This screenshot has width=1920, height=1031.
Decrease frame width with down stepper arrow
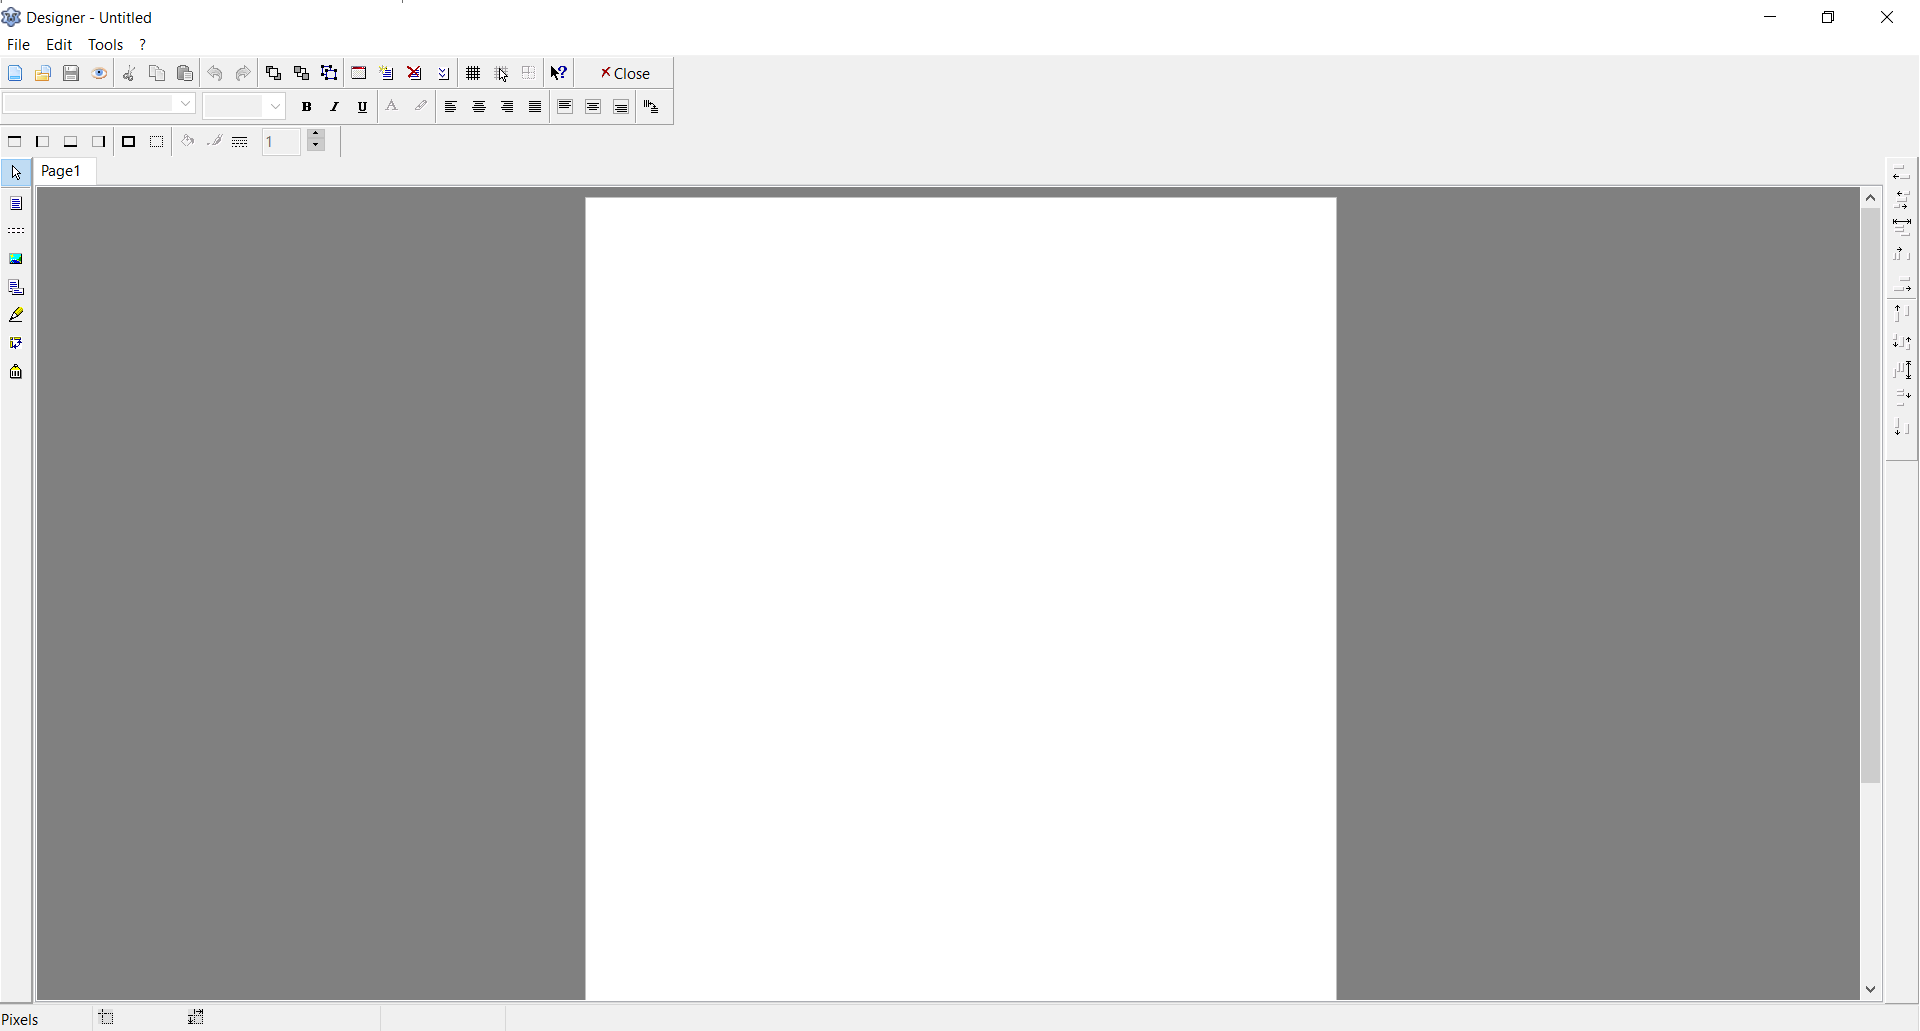(316, 146)
